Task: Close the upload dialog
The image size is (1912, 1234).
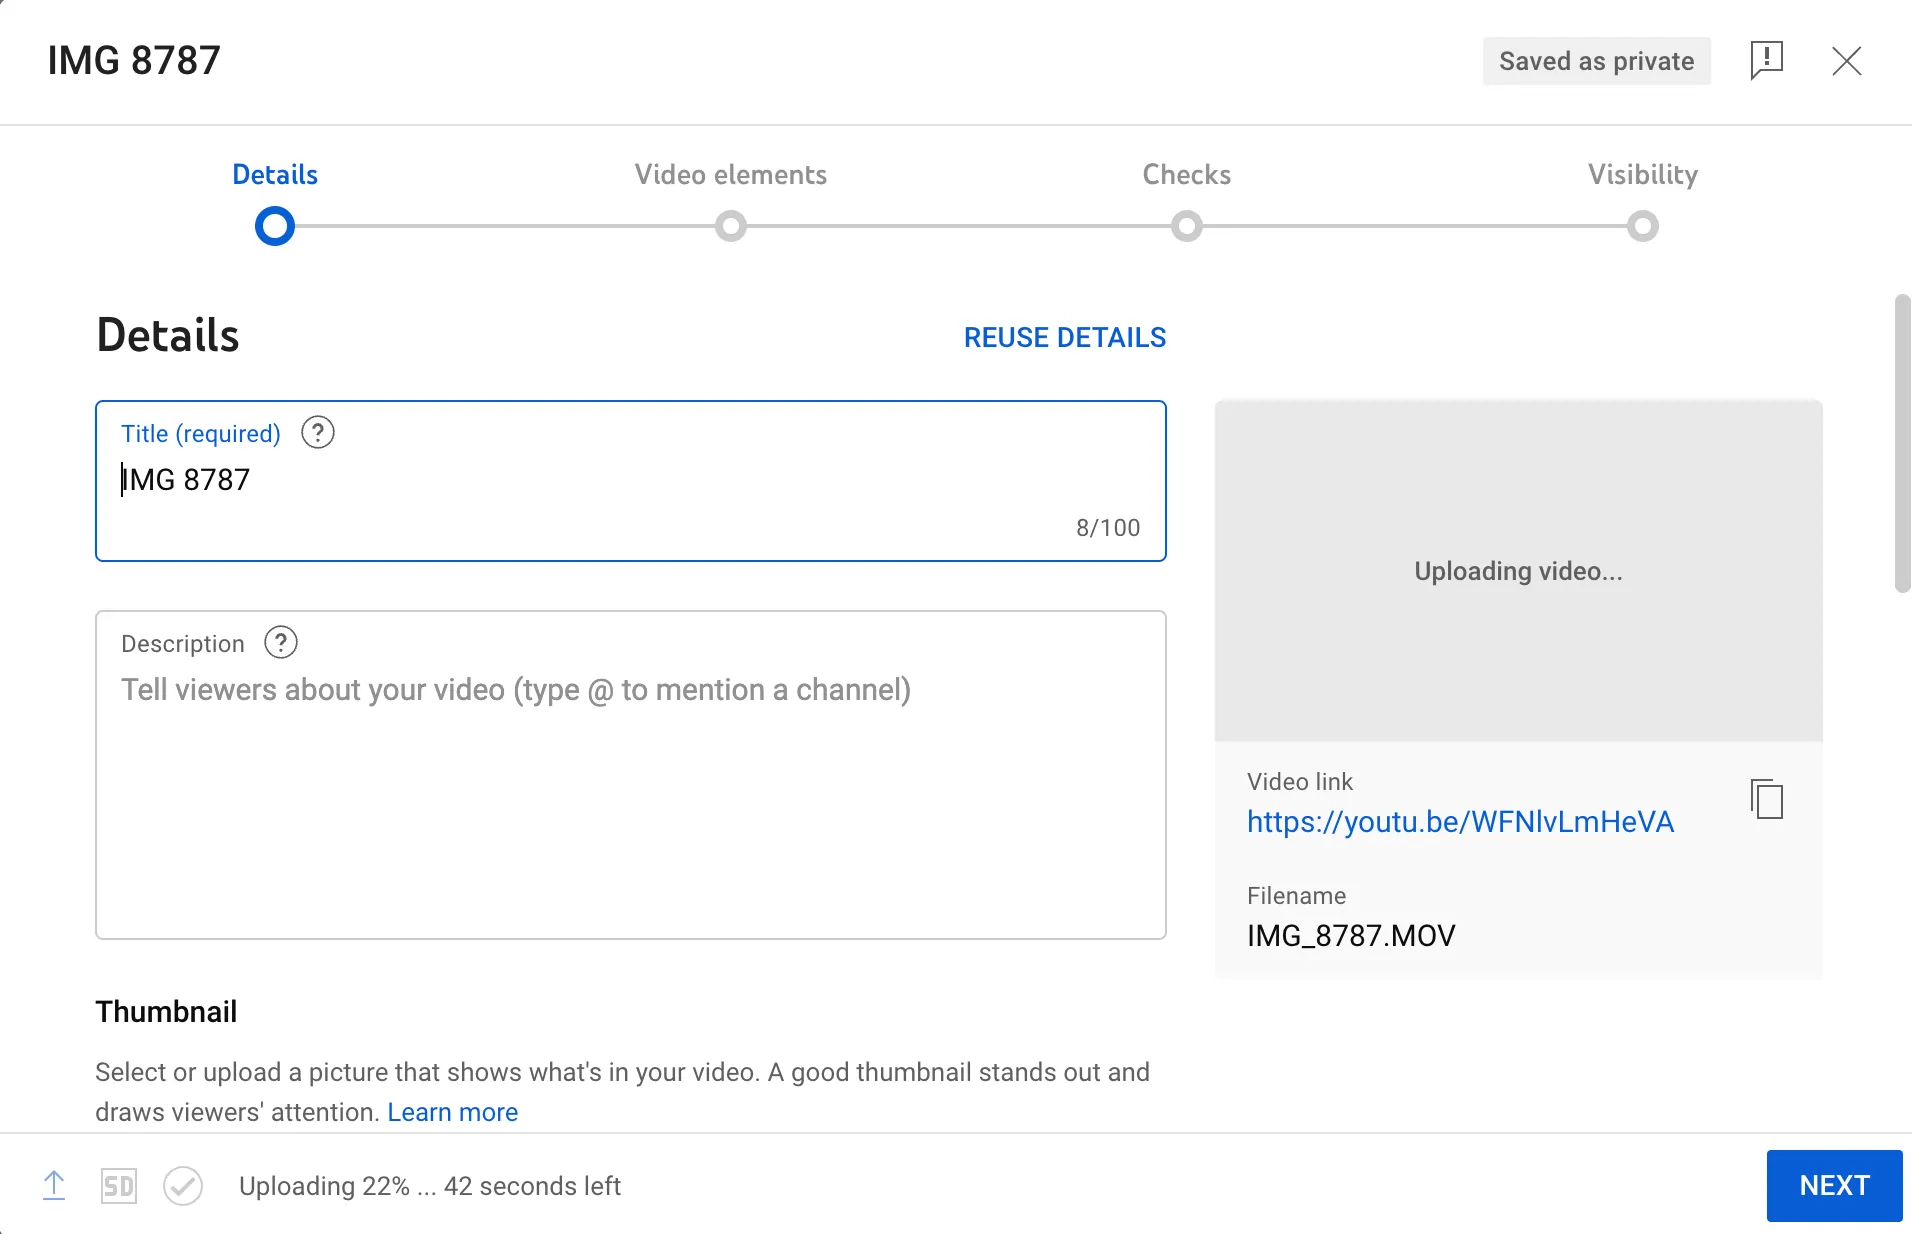Action: 1846,61
